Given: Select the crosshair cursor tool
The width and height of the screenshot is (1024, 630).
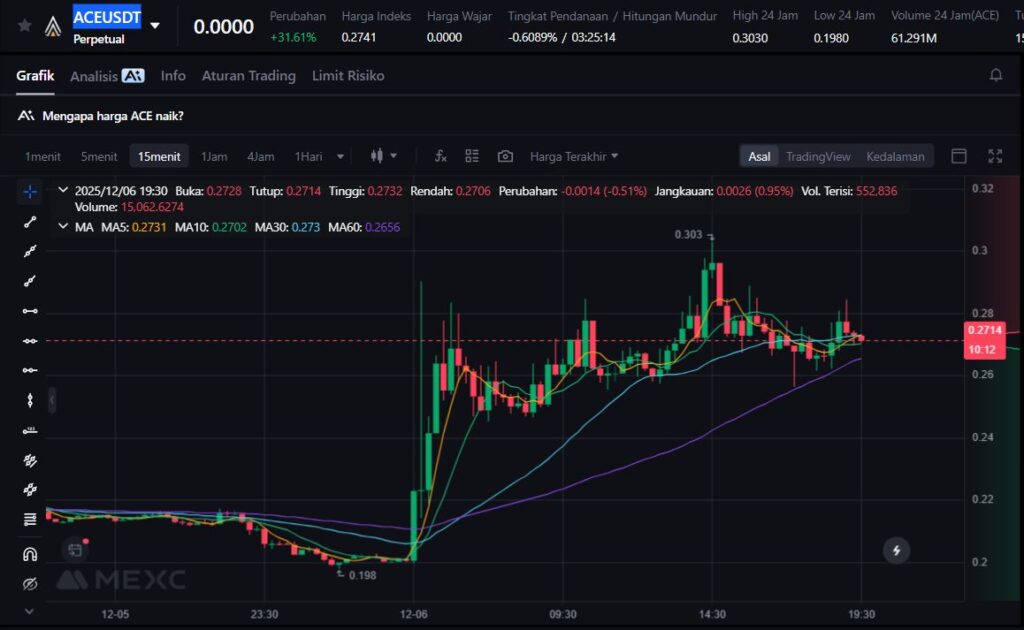Looking at the screenshot, I should coord(30,191).
